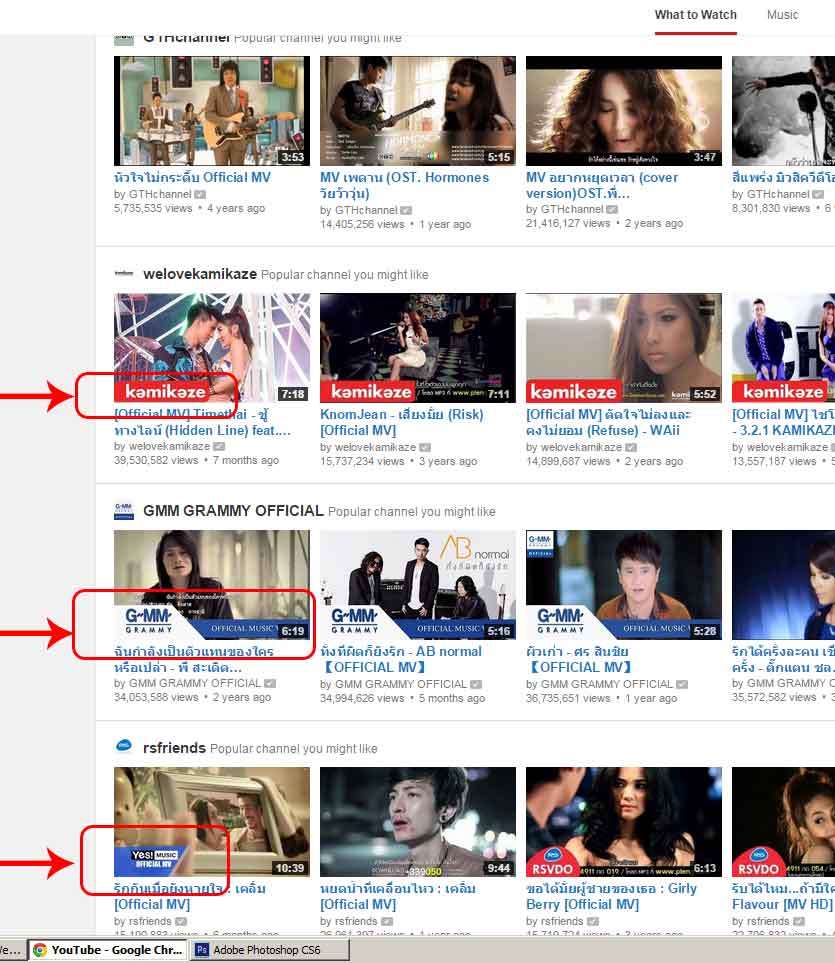
Task: Play the 3:53 GTHchannel video thumbnail
Action: click(212, 111)
